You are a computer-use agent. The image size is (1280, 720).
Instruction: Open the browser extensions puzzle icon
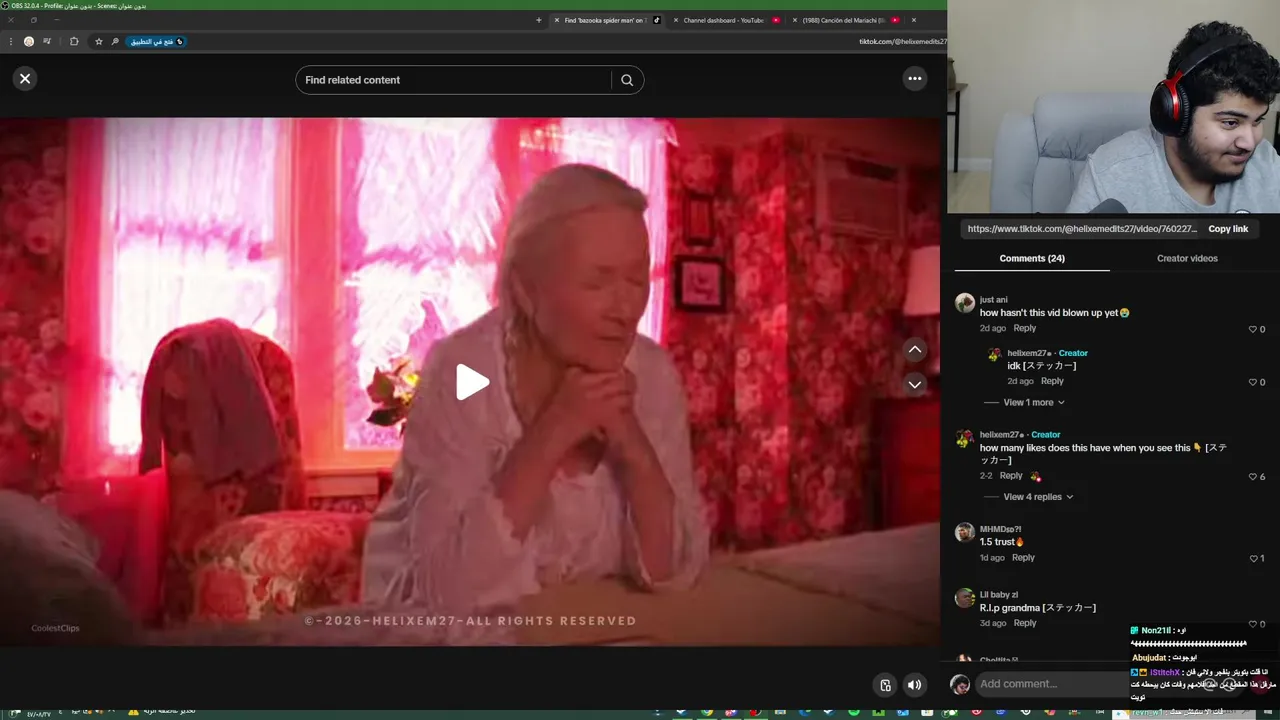[74, 42]
